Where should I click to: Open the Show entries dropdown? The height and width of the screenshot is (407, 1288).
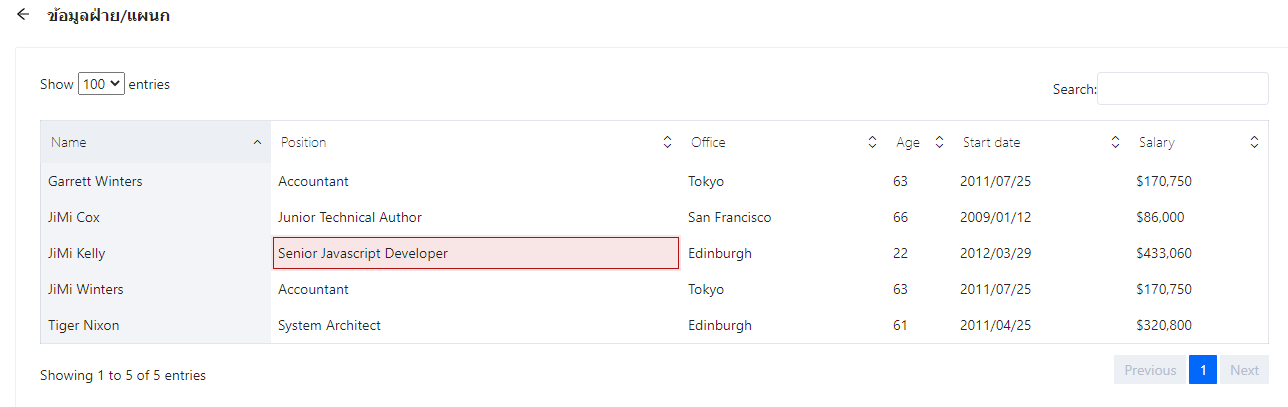point(101,85)
